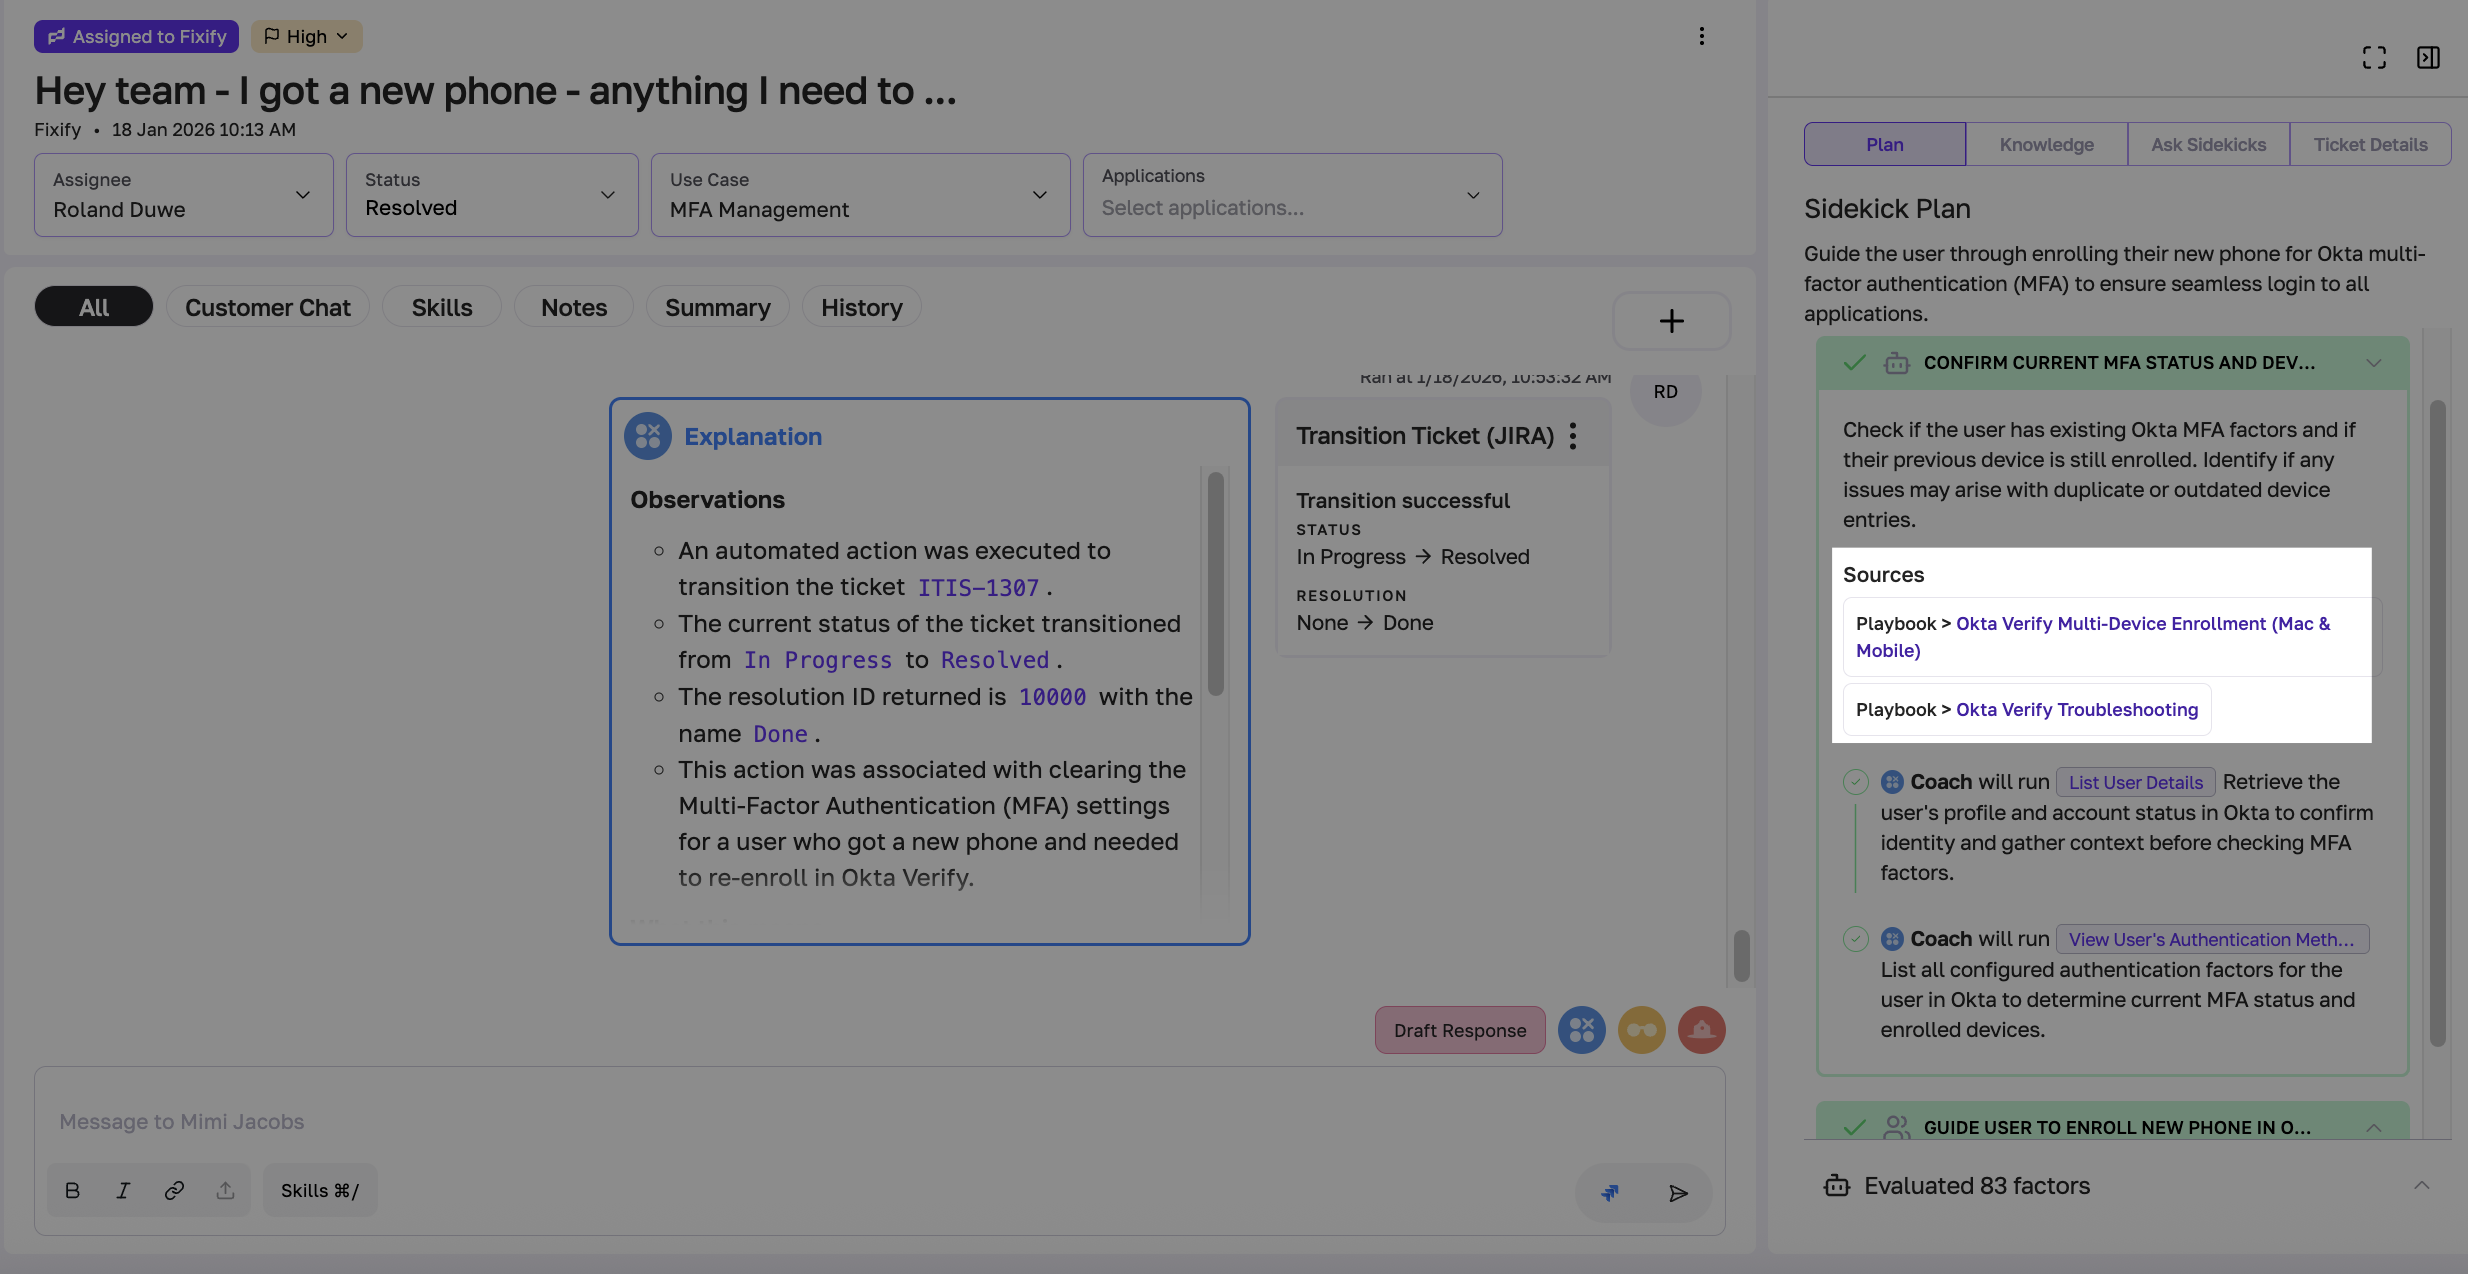
Task: Switch to the Knowledge tab
Action: coord(2046,144)
